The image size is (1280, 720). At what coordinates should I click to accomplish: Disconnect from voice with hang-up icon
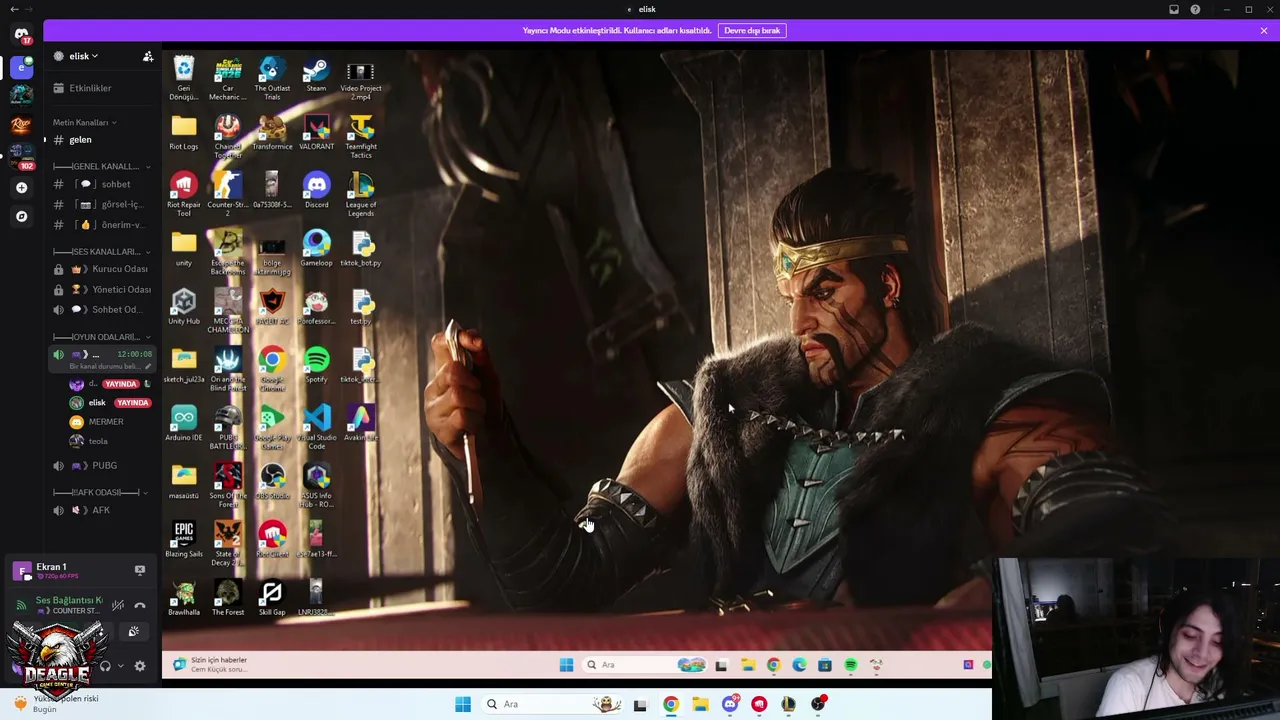[140, 605]
